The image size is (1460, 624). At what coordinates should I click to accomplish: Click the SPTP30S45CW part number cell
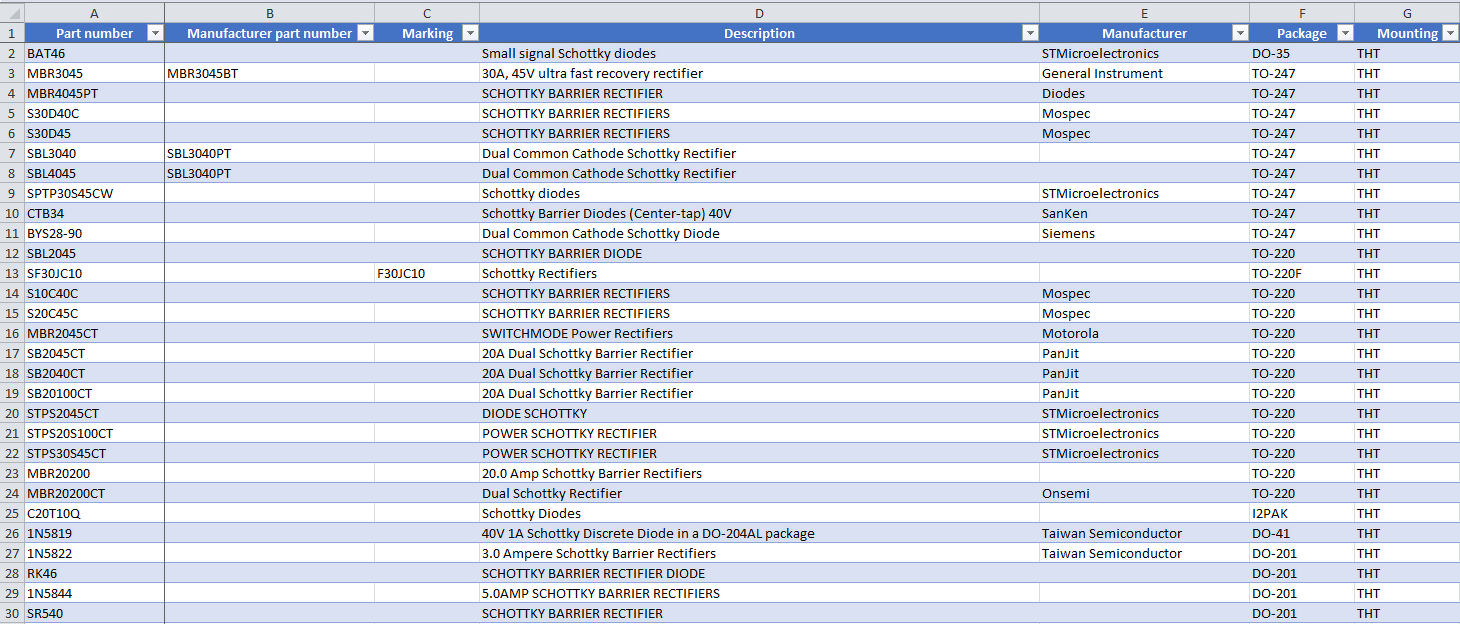(x=95, y=193)
